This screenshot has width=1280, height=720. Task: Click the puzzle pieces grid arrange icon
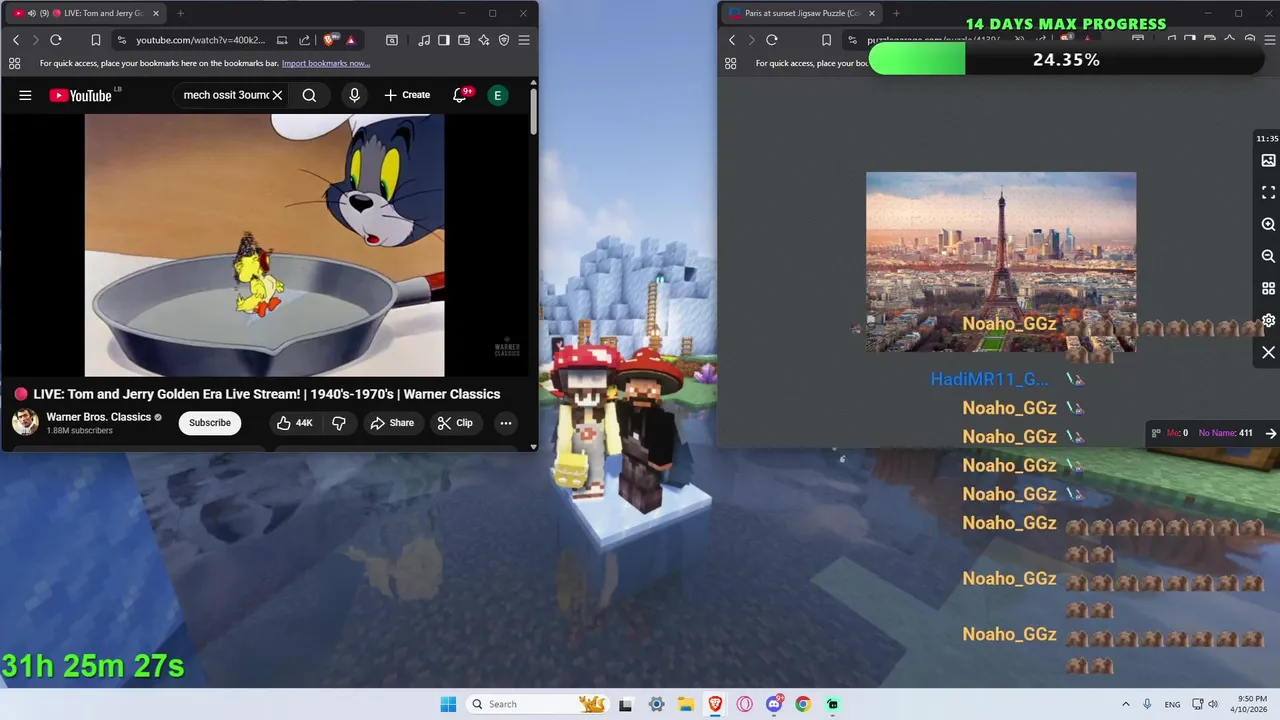tap(1268, 288)
